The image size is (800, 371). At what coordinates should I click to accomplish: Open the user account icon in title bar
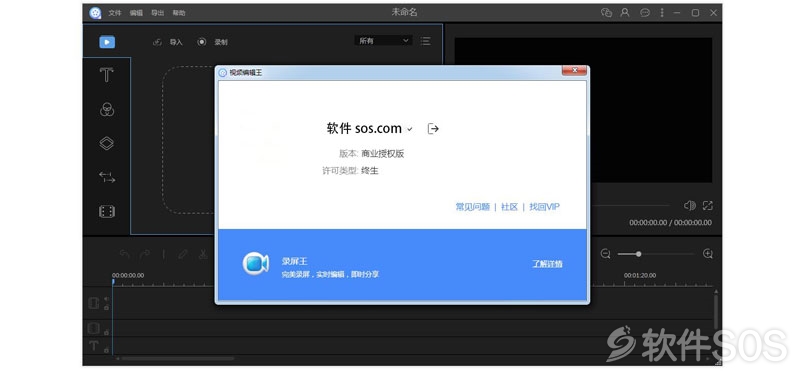pyautogui.click(x=625, y=13)
